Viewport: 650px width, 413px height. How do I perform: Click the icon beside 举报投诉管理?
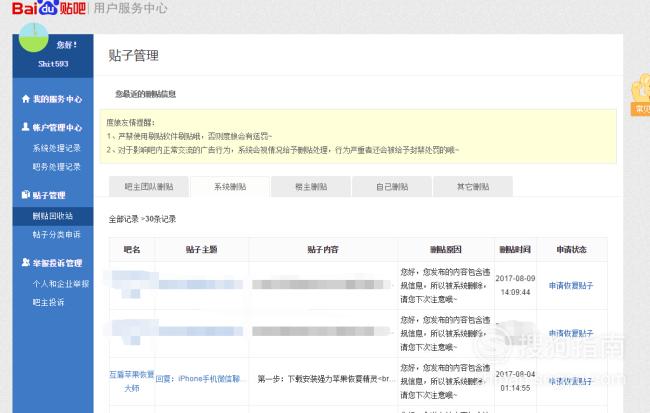click(26, 262)
